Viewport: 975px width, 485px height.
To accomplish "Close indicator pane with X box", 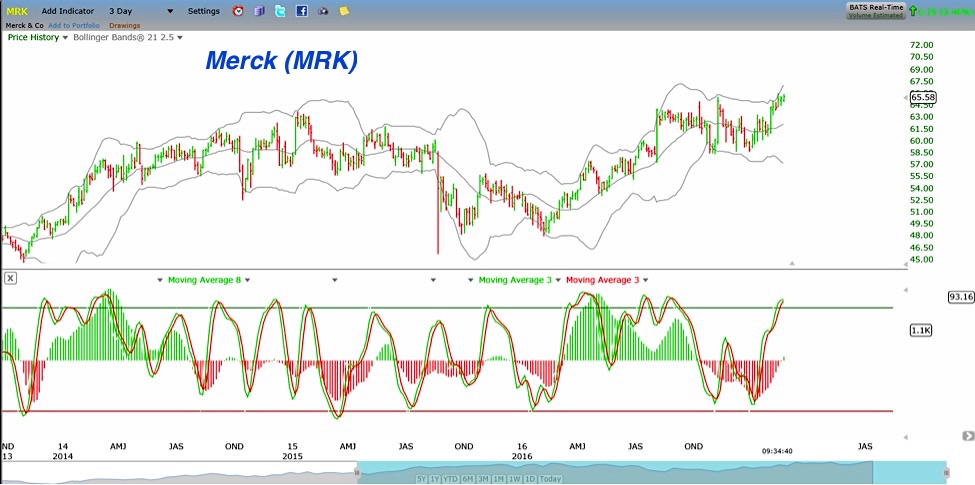I will pos(11,279).
